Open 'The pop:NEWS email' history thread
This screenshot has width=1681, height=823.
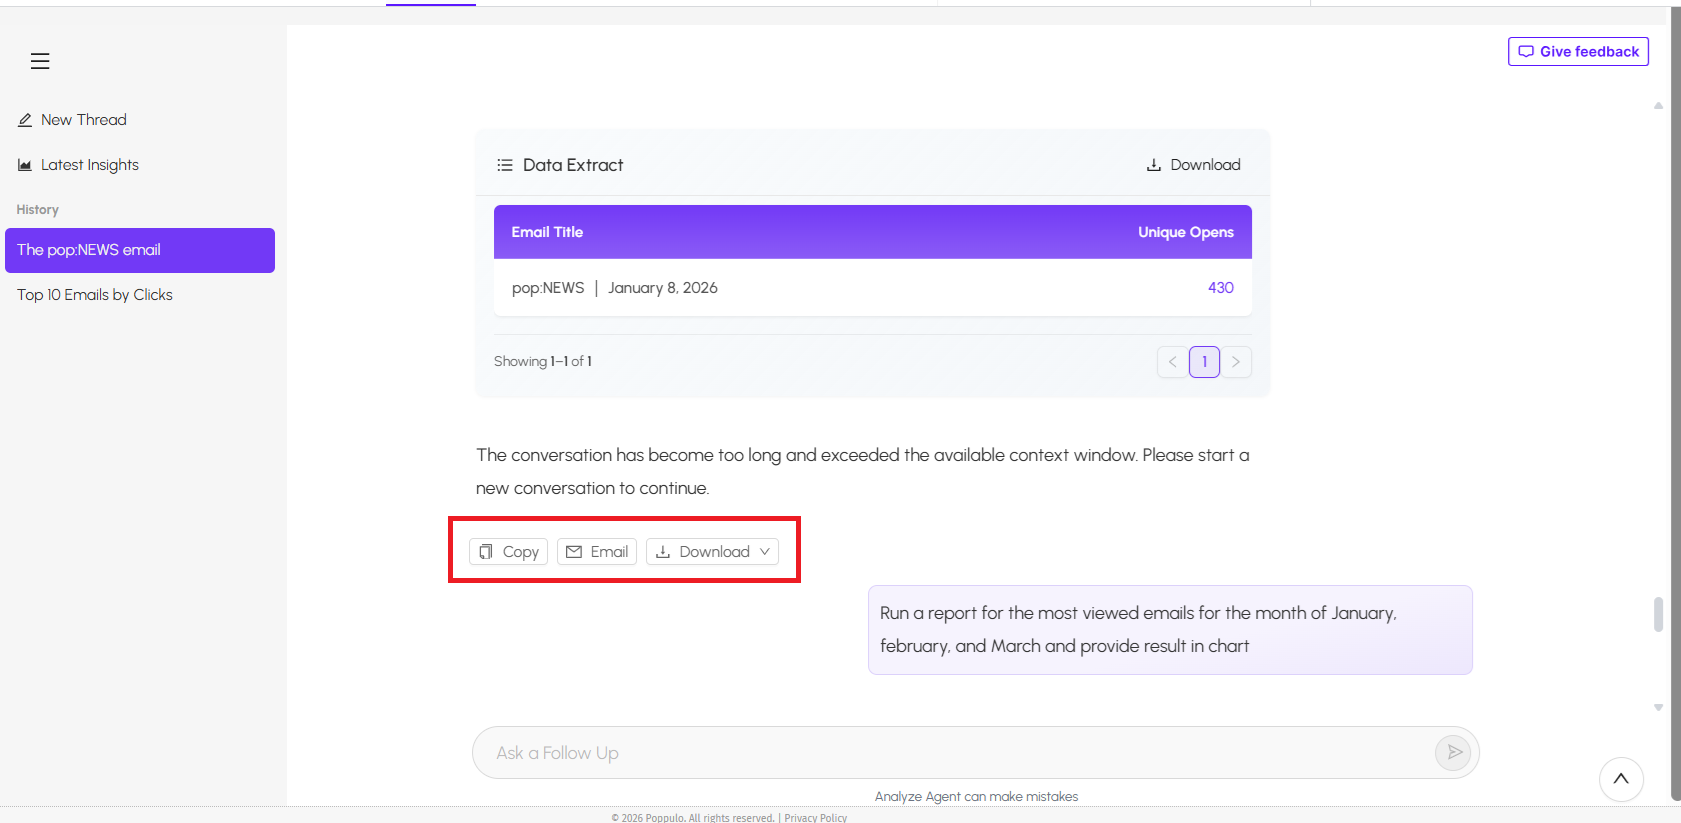coord(140,250)
